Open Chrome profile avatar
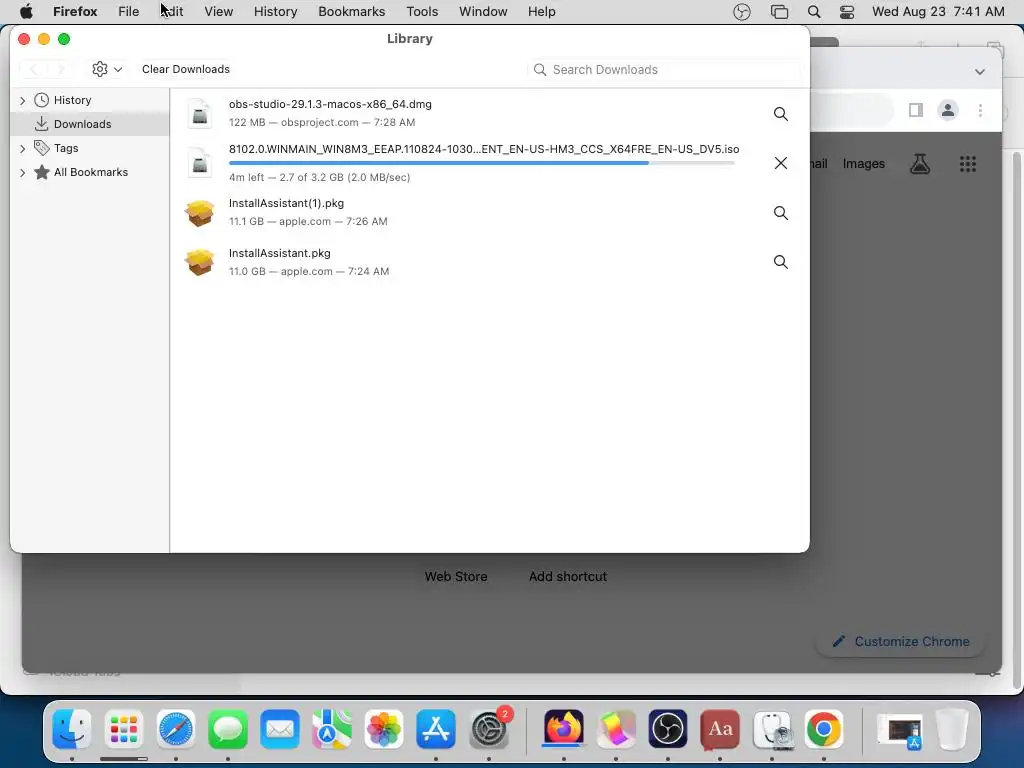Screen dimensions: 1024x768 pyautogui.click(x=948, y=110)
